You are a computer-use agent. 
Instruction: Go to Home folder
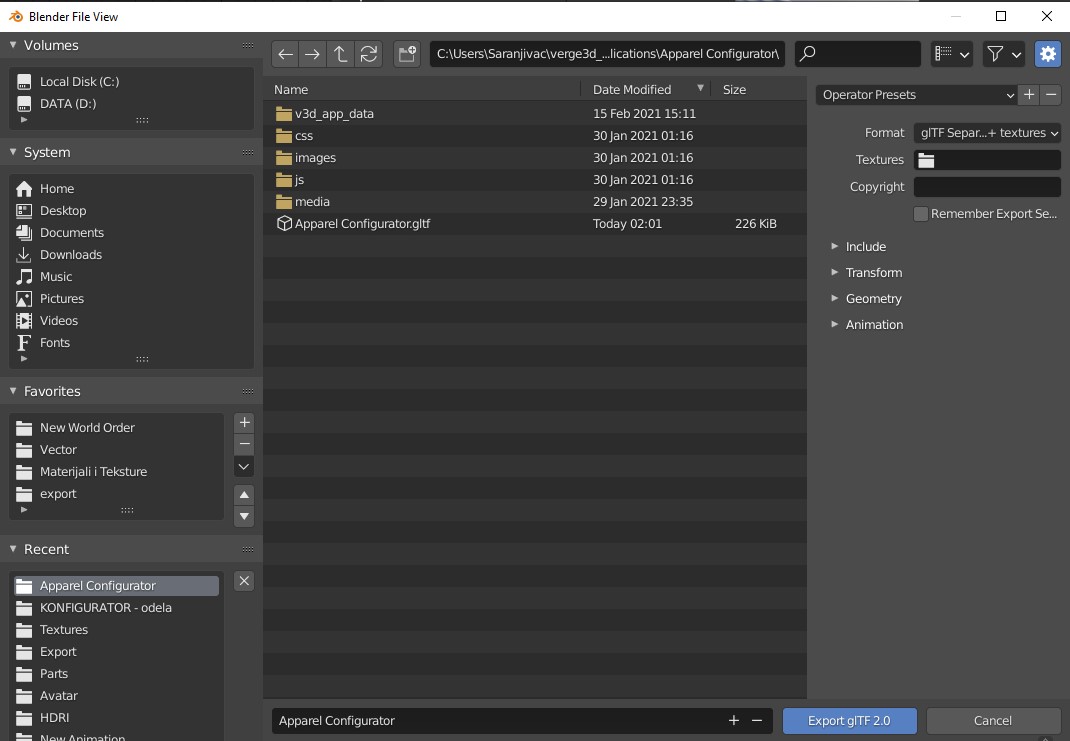coord(131,189)
